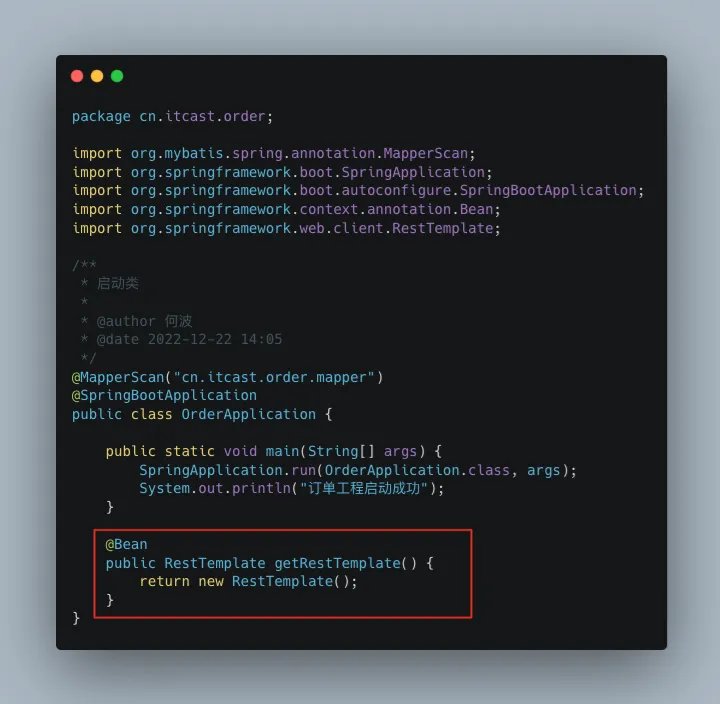Click RestTemplate in the web.client import
720x704 pixels.
[x=443, y=228]
